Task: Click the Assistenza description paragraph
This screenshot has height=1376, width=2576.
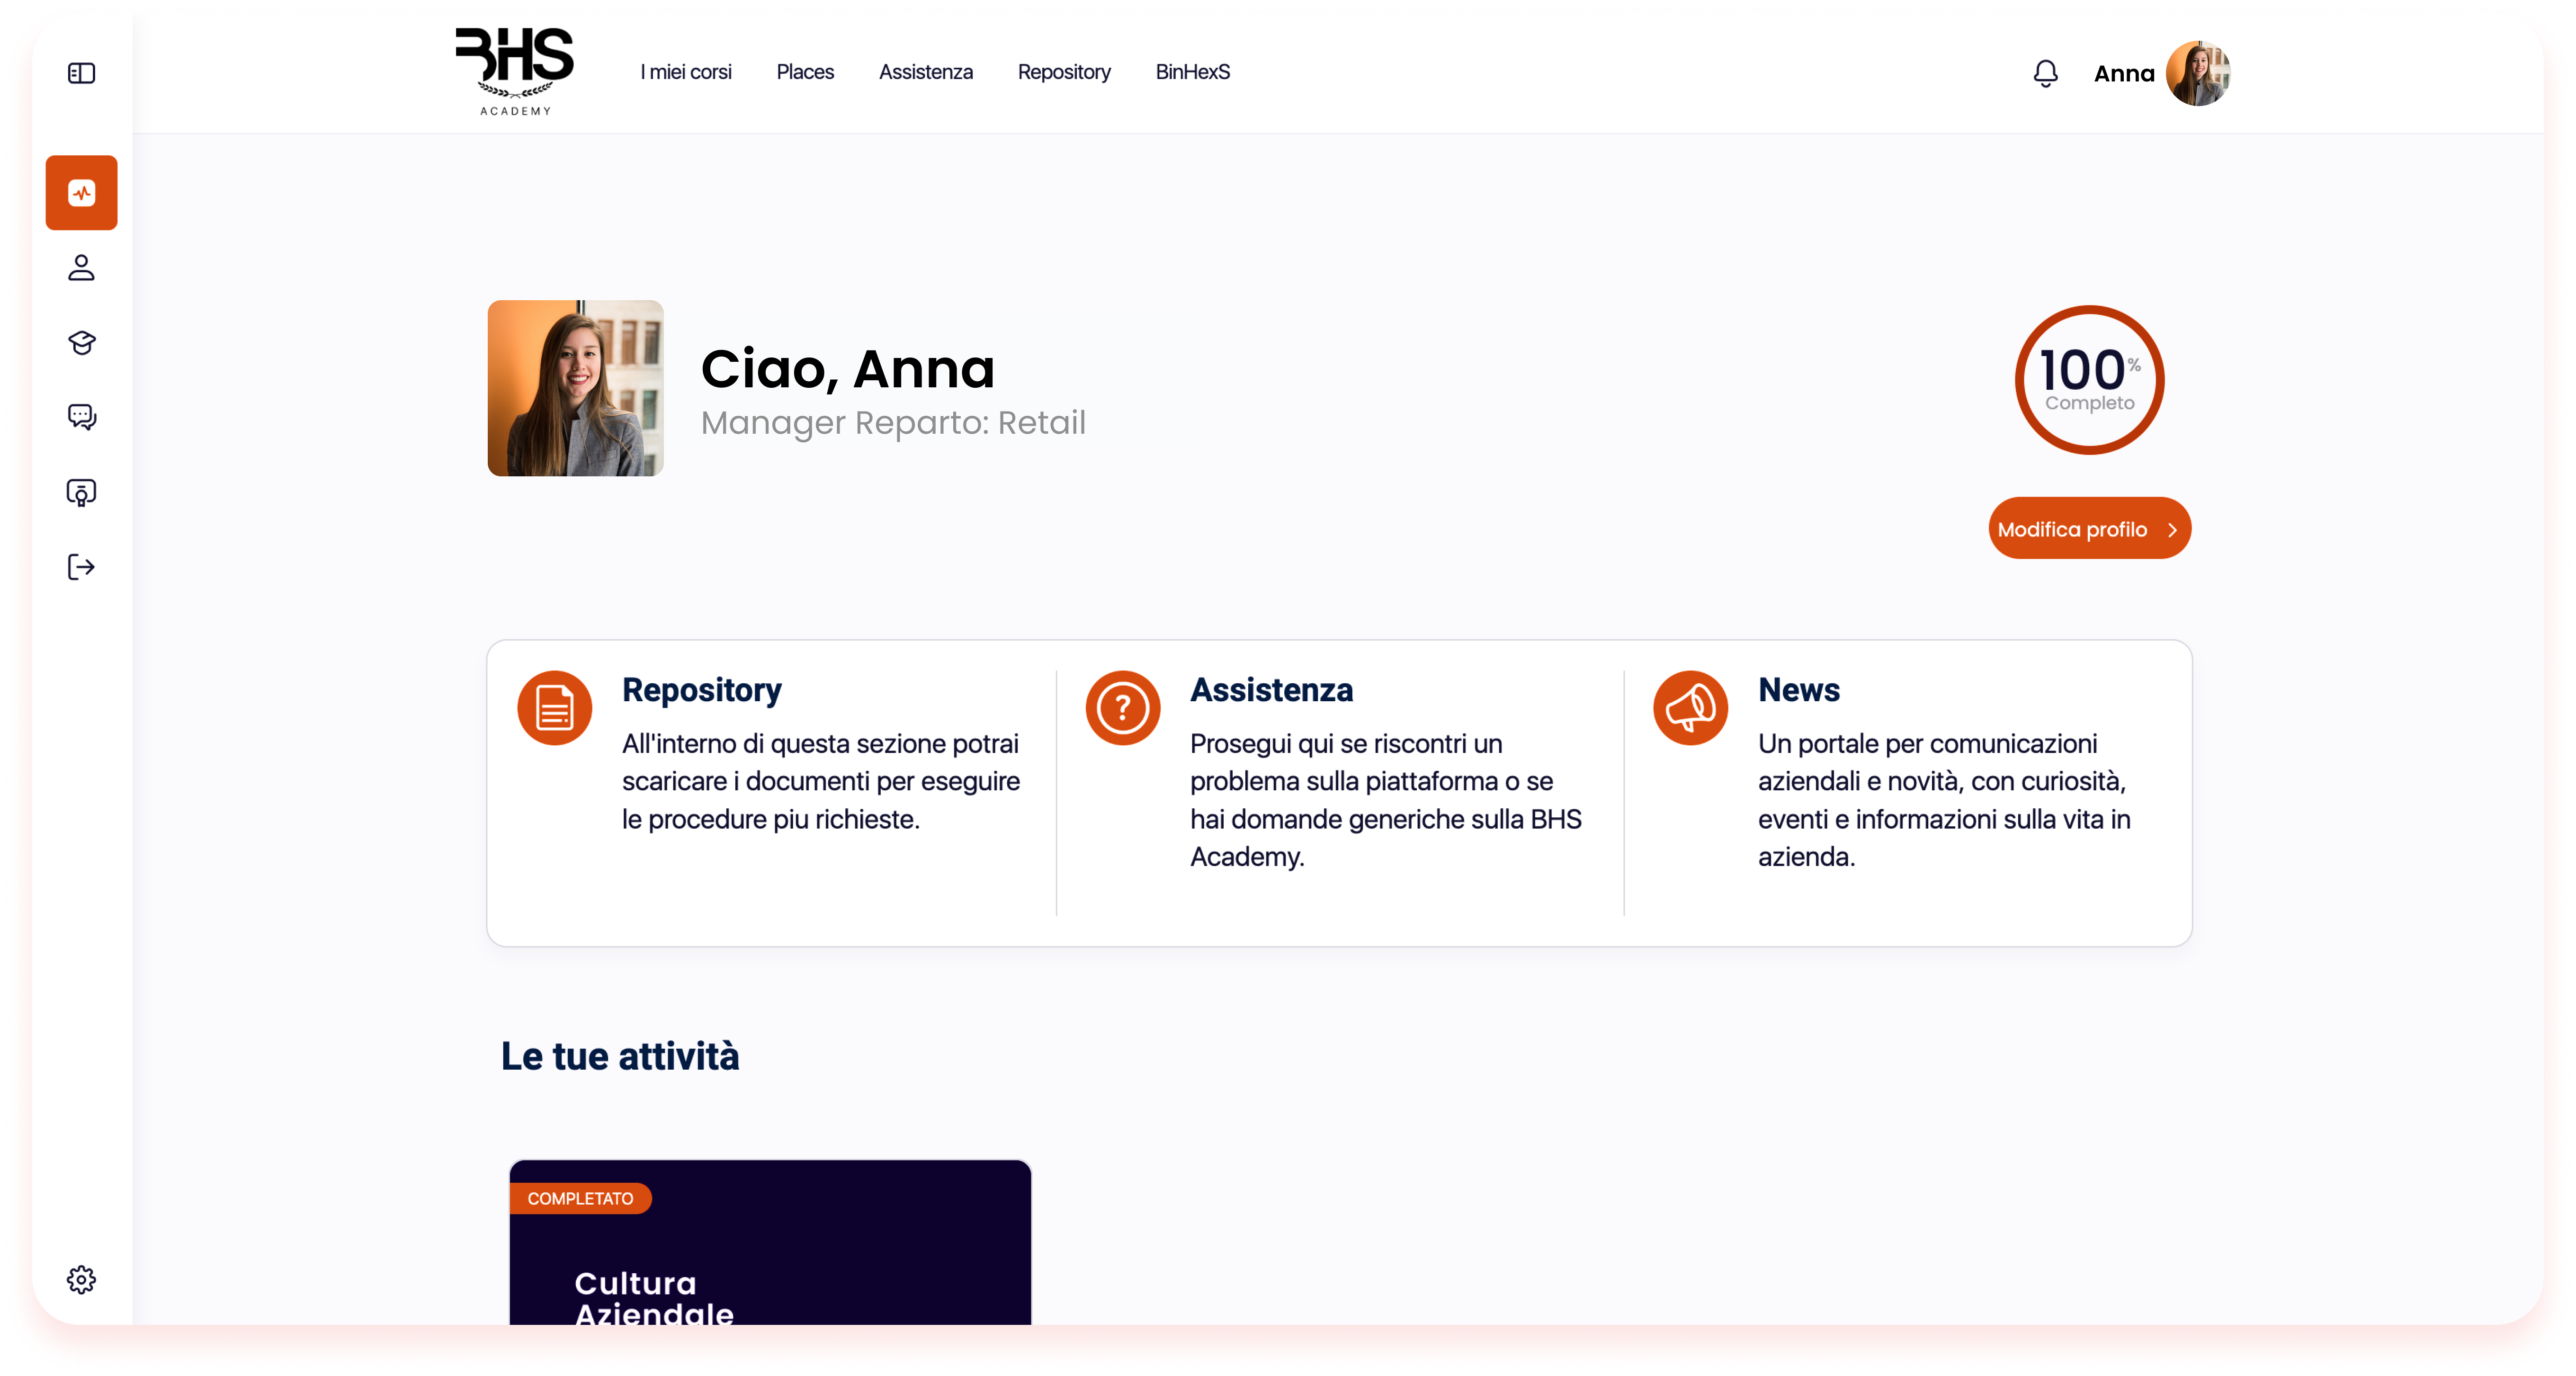Action: tap(1385, 800)
